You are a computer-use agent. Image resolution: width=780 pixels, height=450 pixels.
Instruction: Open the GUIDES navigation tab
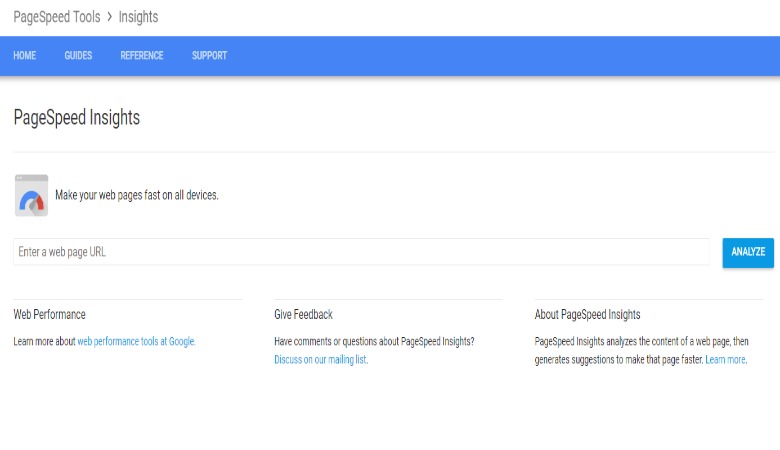click(78, 56)
